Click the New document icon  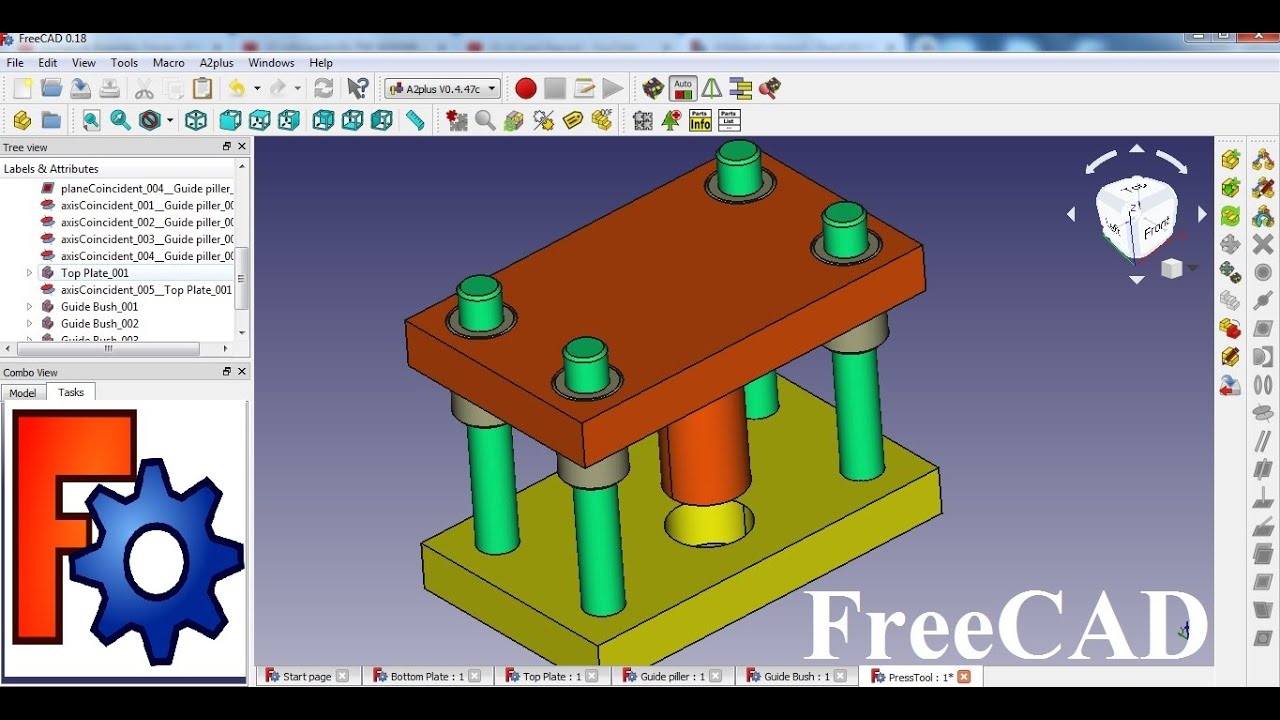pyautogui.click(x=22, y=89)
